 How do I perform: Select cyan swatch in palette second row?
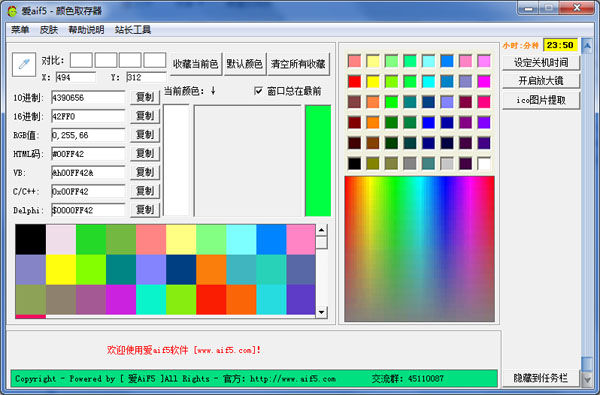[x=429, y=82]
